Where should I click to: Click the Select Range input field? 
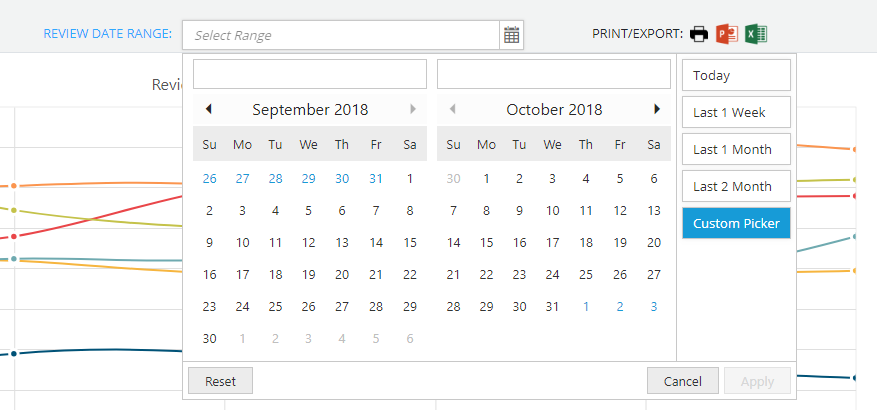point(341,35)
